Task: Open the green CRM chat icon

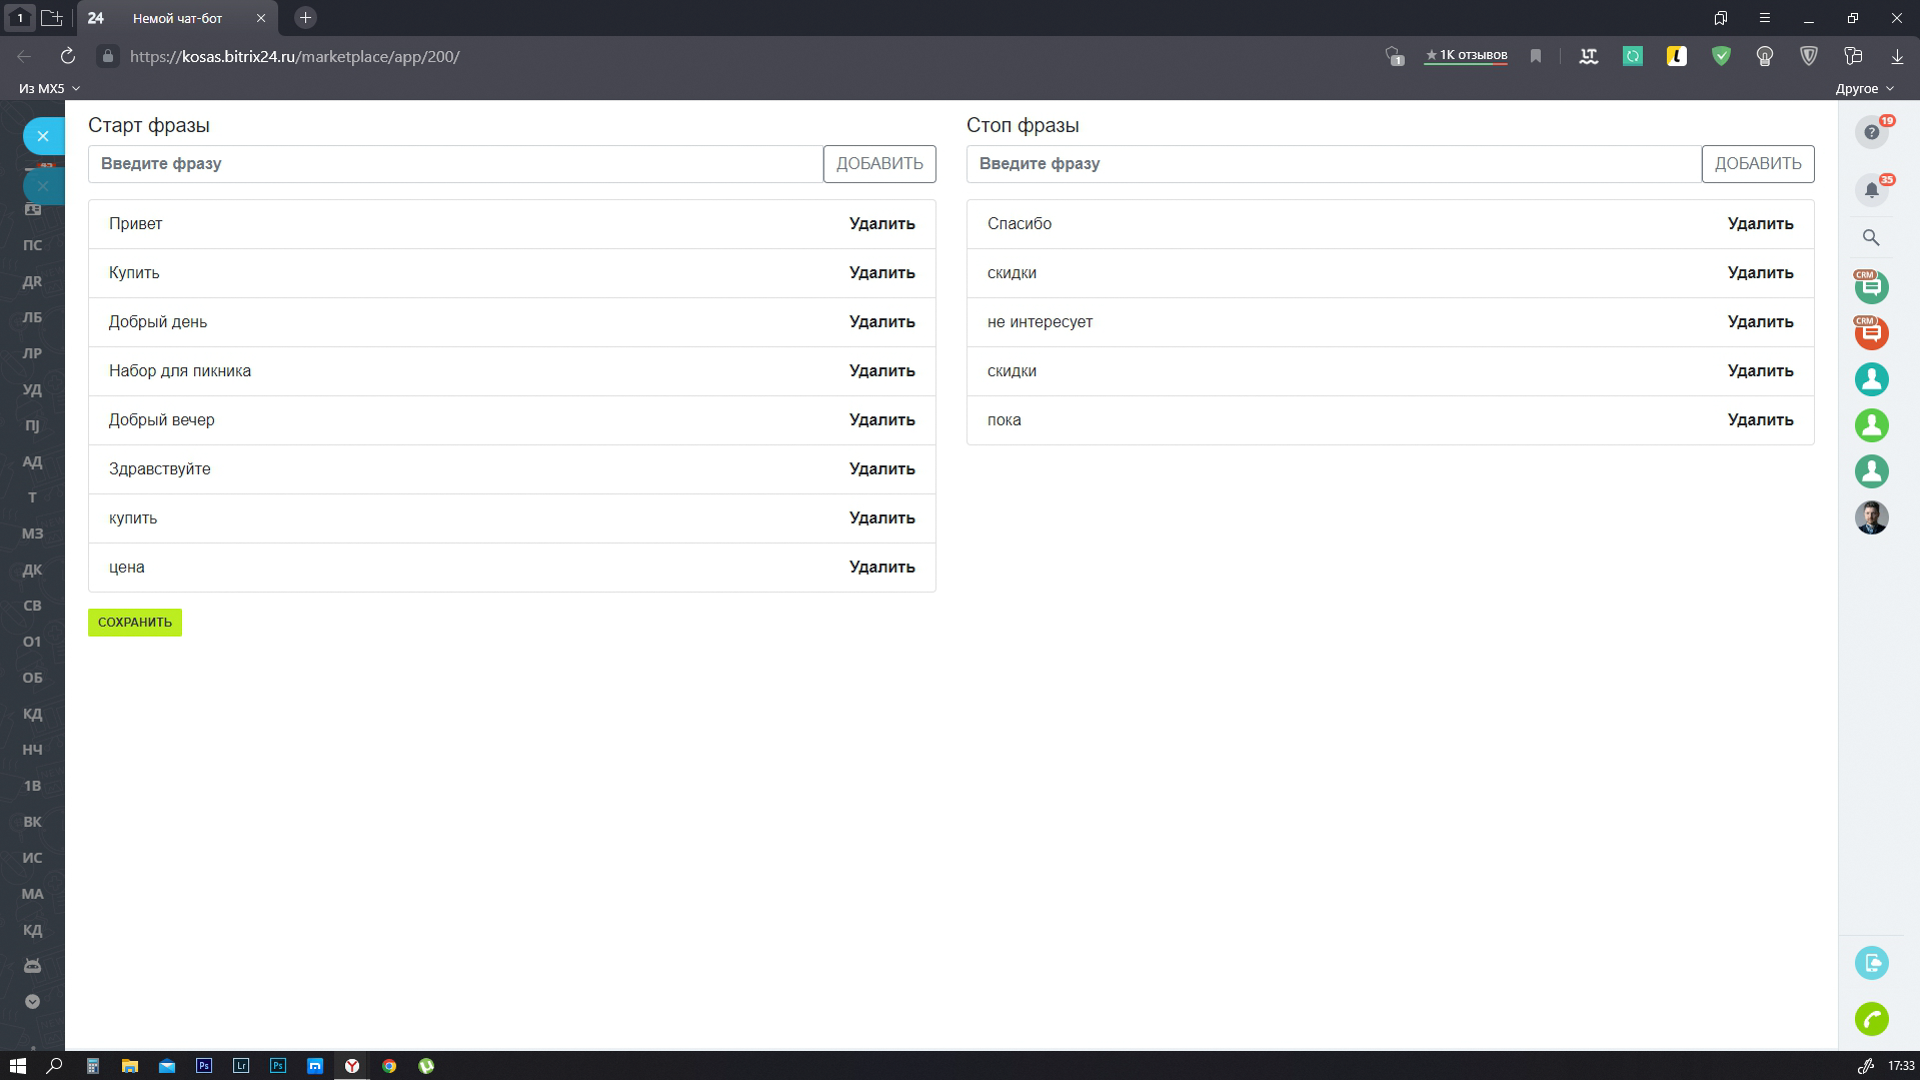Action: pyautogui.click(x=1871, y=288)
